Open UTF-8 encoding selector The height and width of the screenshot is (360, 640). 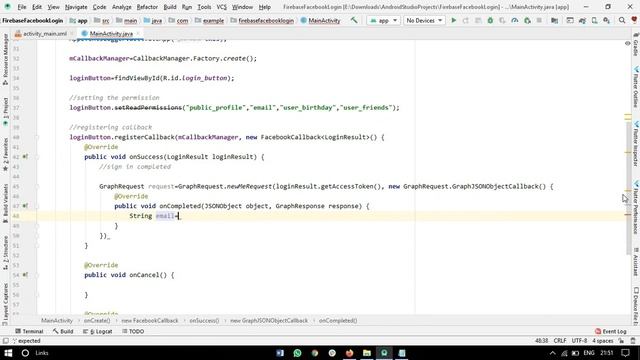pos(579,341)
